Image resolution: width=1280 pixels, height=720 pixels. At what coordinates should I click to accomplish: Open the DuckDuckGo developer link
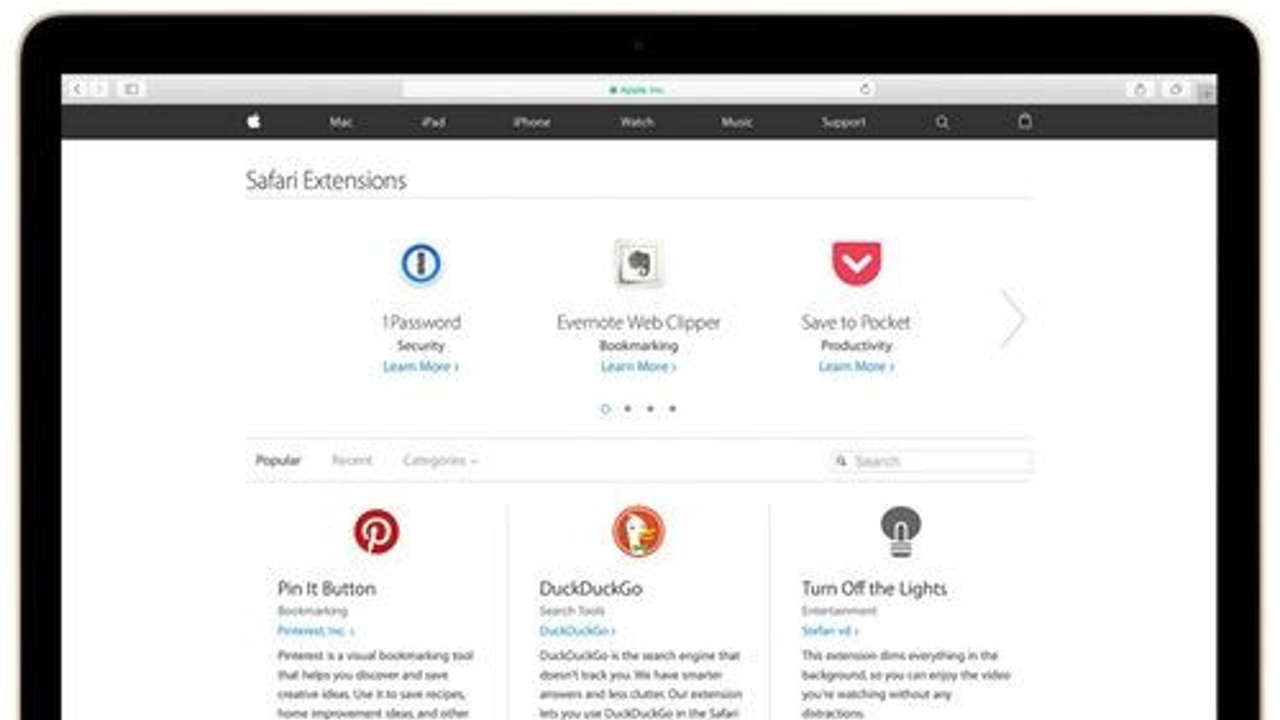point(578,631)
